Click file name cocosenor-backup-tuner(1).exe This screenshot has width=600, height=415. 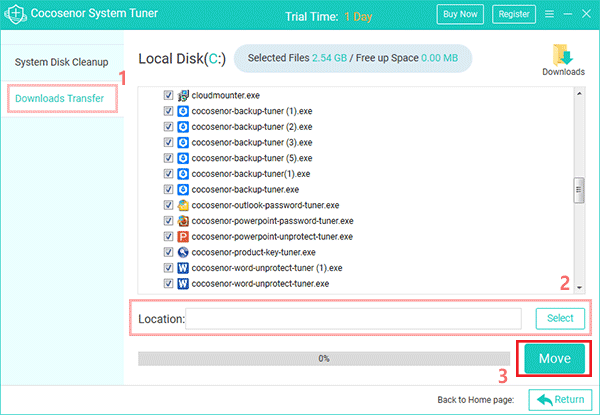(251, 174)
